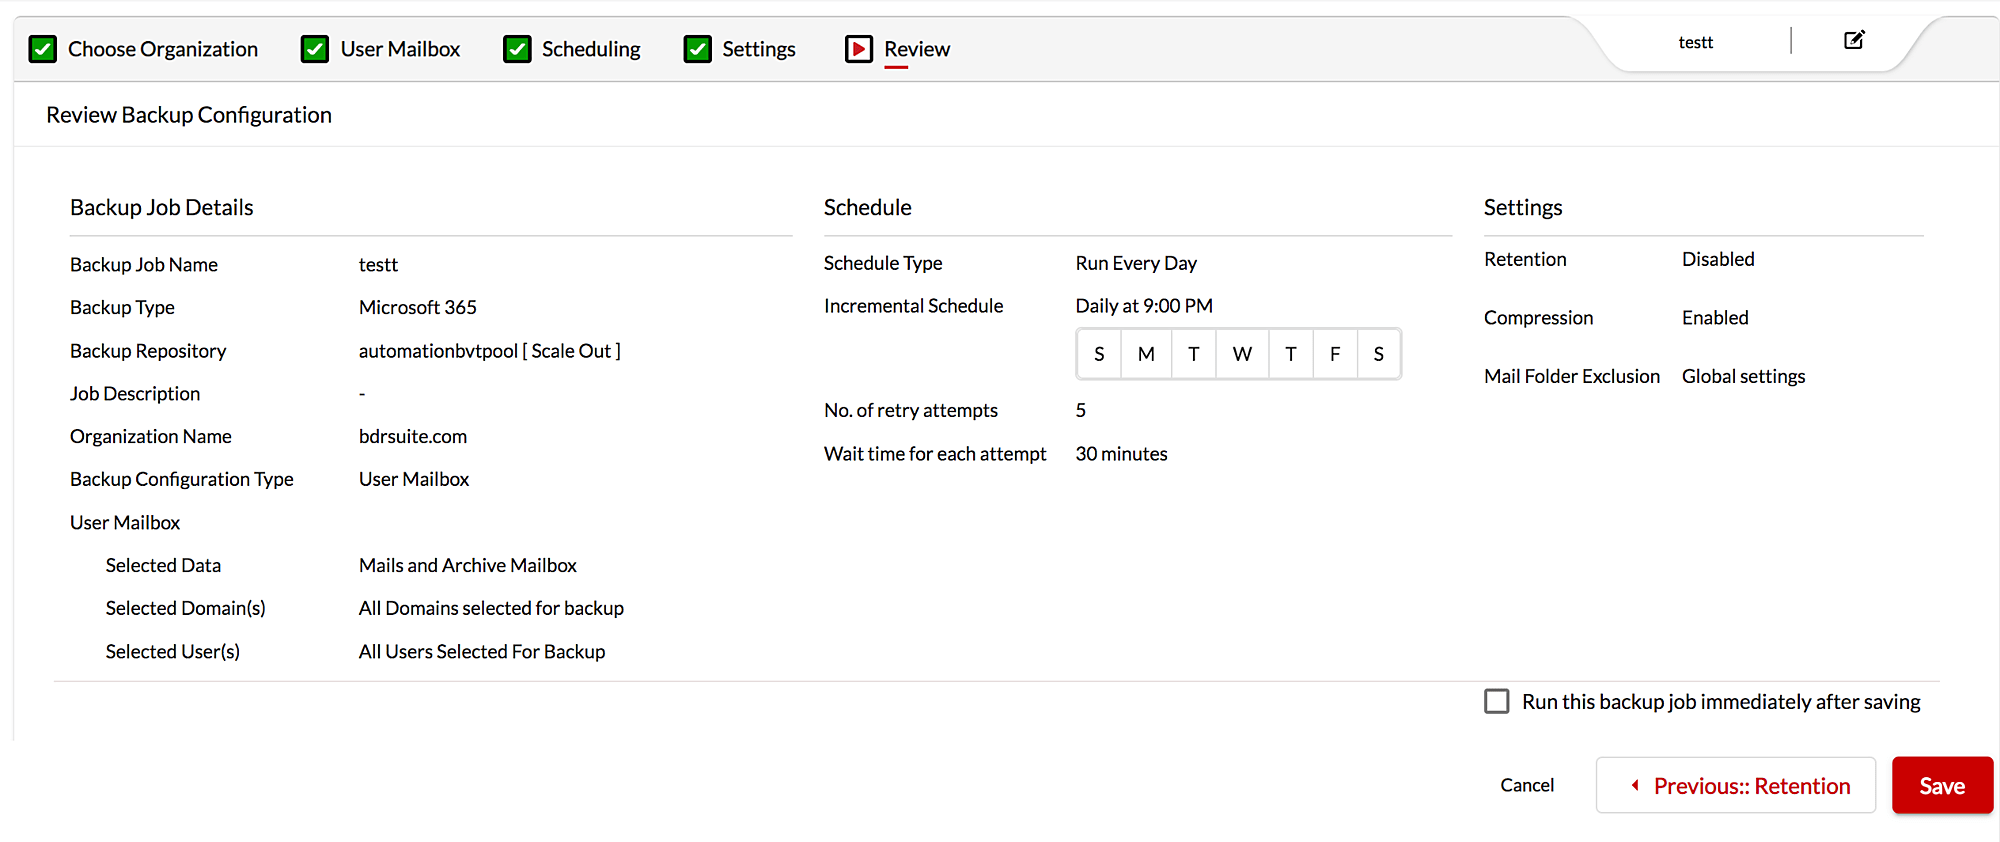Click the retry attempts value 5
This screenshot has height=842, width=2000.
point(1081,410)
